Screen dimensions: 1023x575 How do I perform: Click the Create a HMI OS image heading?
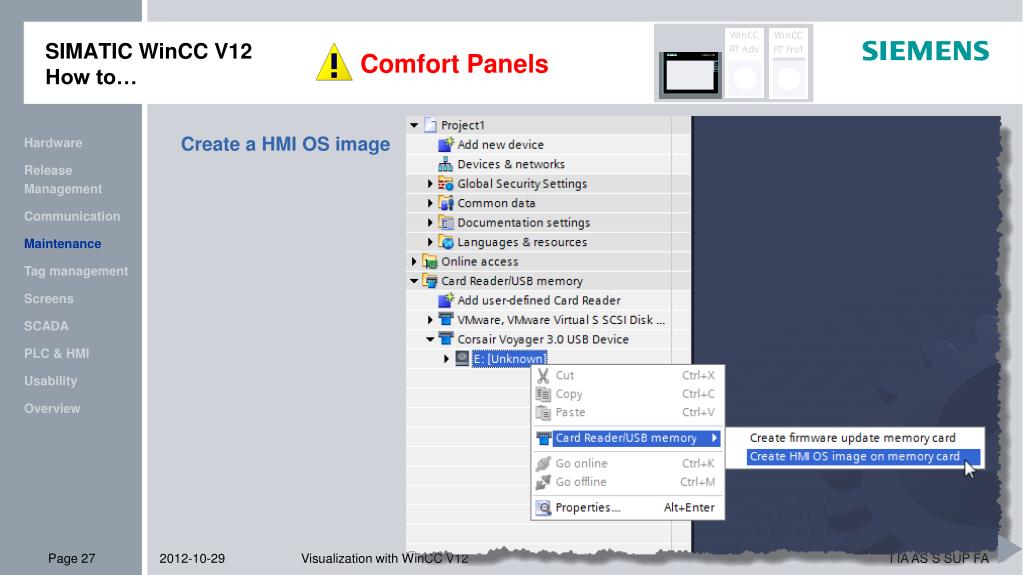point(285,144)
